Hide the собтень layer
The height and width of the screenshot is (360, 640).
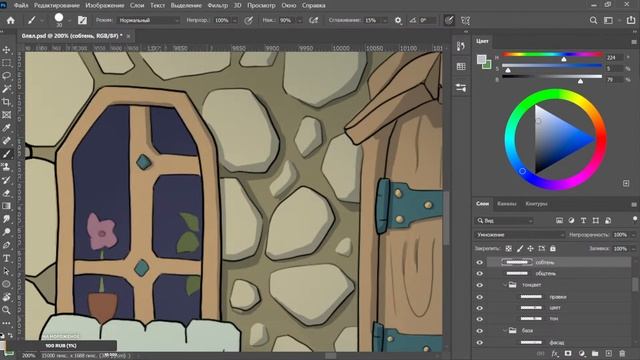pyautogui.click(x=480, y=262)
